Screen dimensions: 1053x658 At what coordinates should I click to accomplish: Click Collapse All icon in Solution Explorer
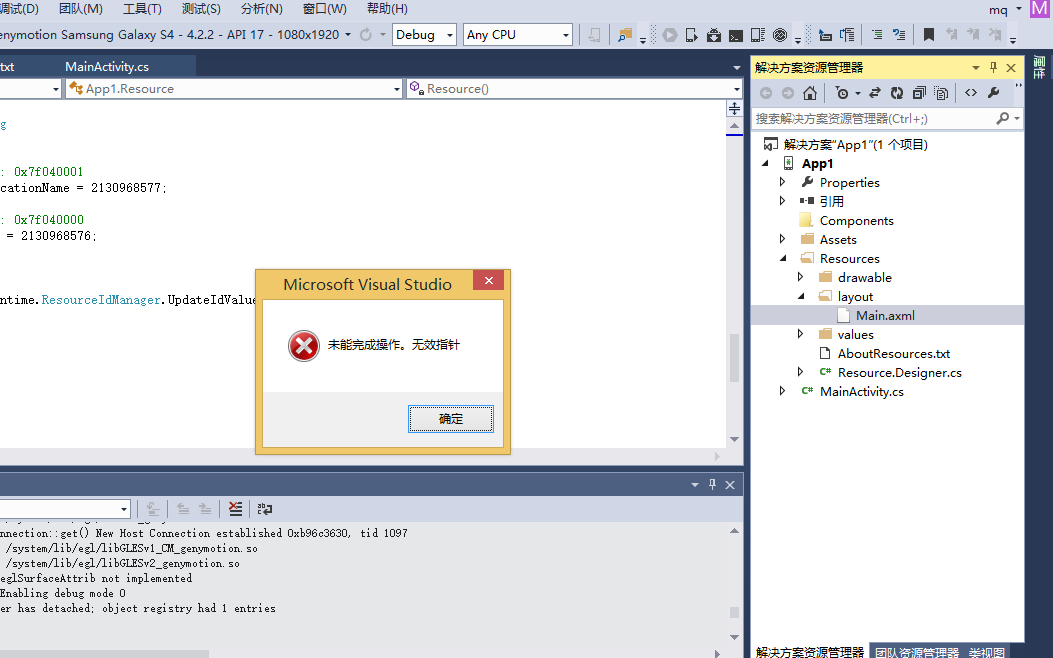click(919, 93)
